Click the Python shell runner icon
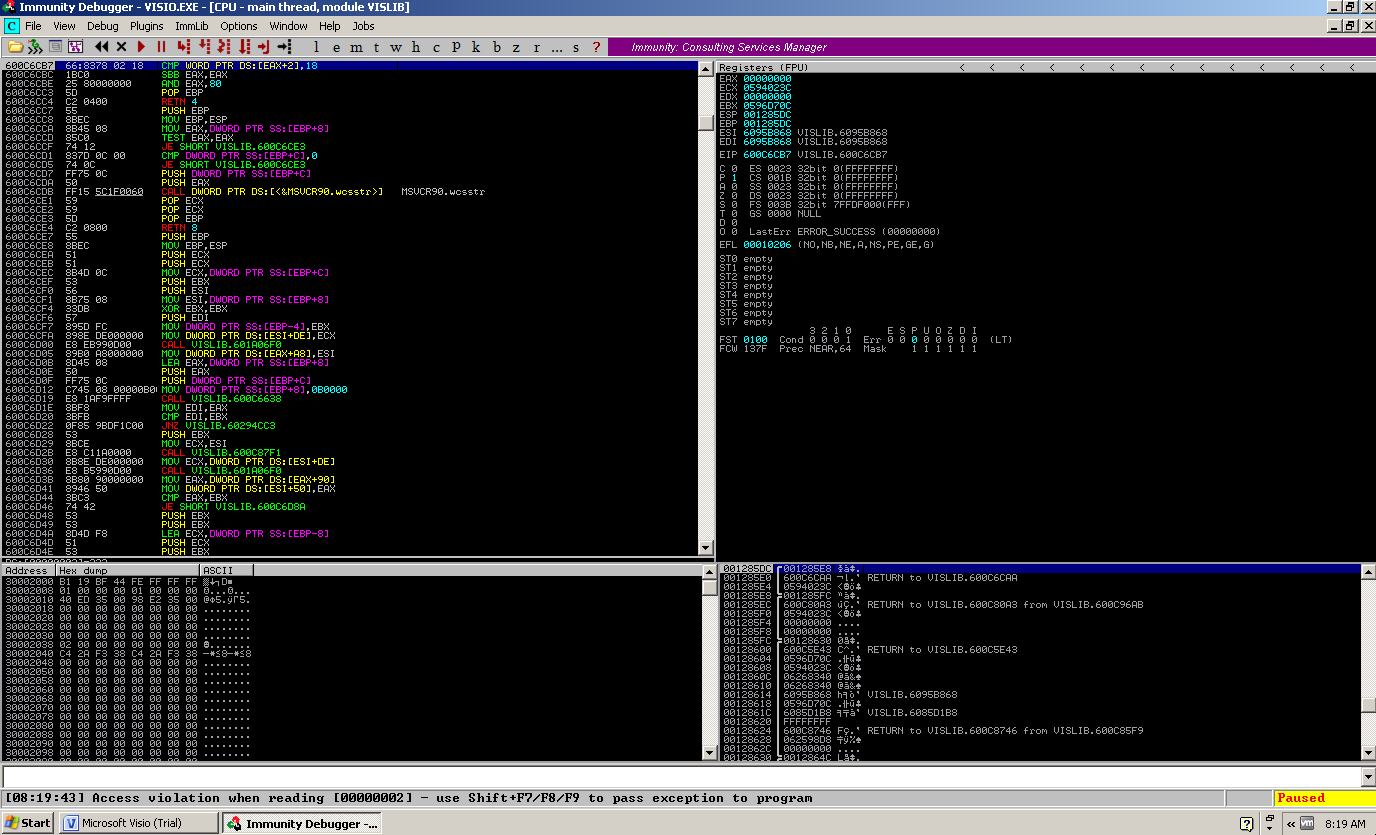 (x=35, y=47)
